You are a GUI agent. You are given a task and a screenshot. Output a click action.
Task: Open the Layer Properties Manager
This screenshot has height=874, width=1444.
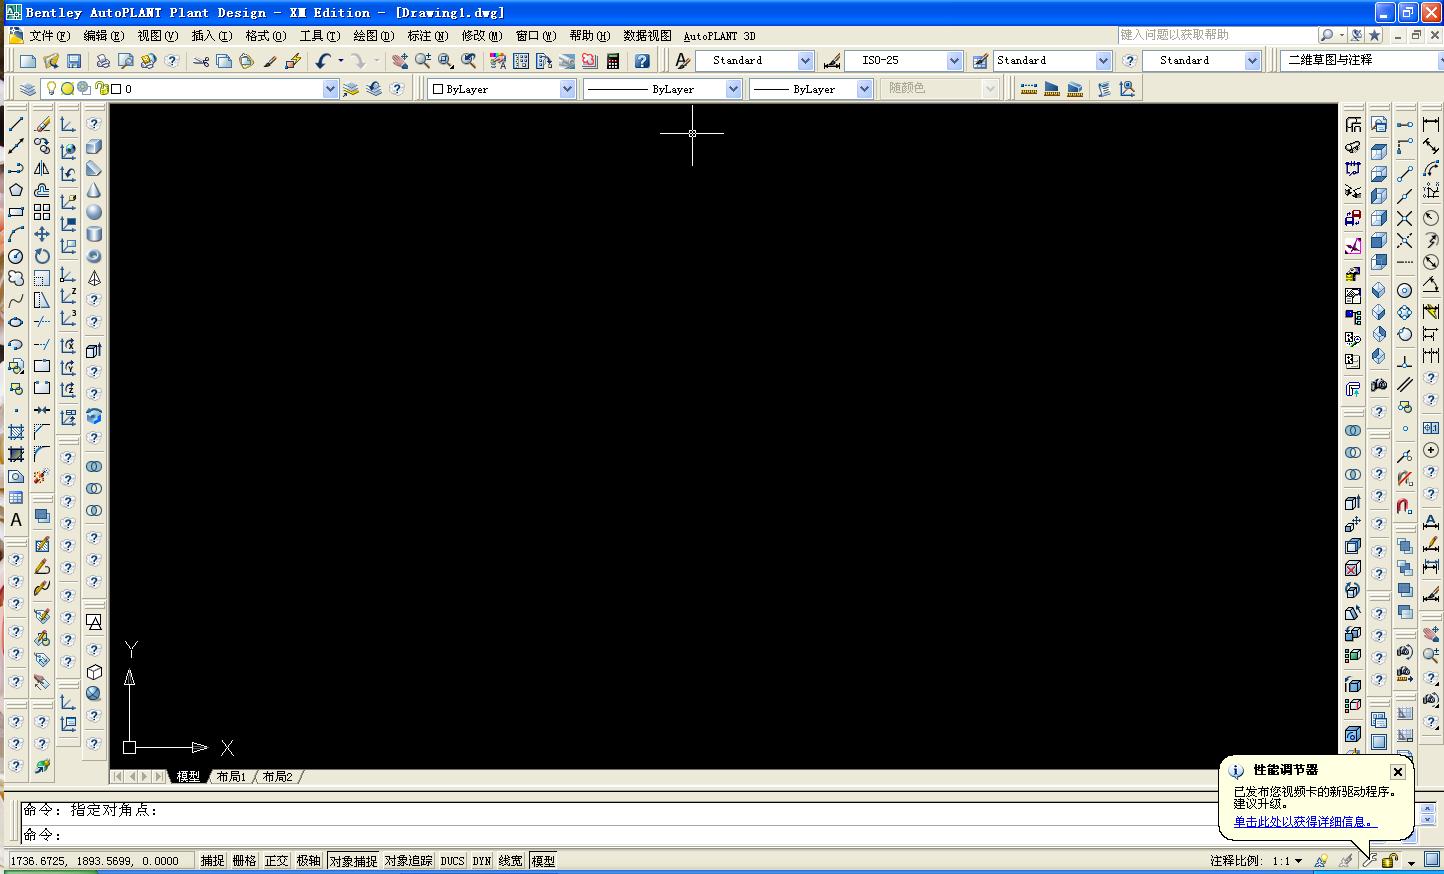tap(28, 89)
